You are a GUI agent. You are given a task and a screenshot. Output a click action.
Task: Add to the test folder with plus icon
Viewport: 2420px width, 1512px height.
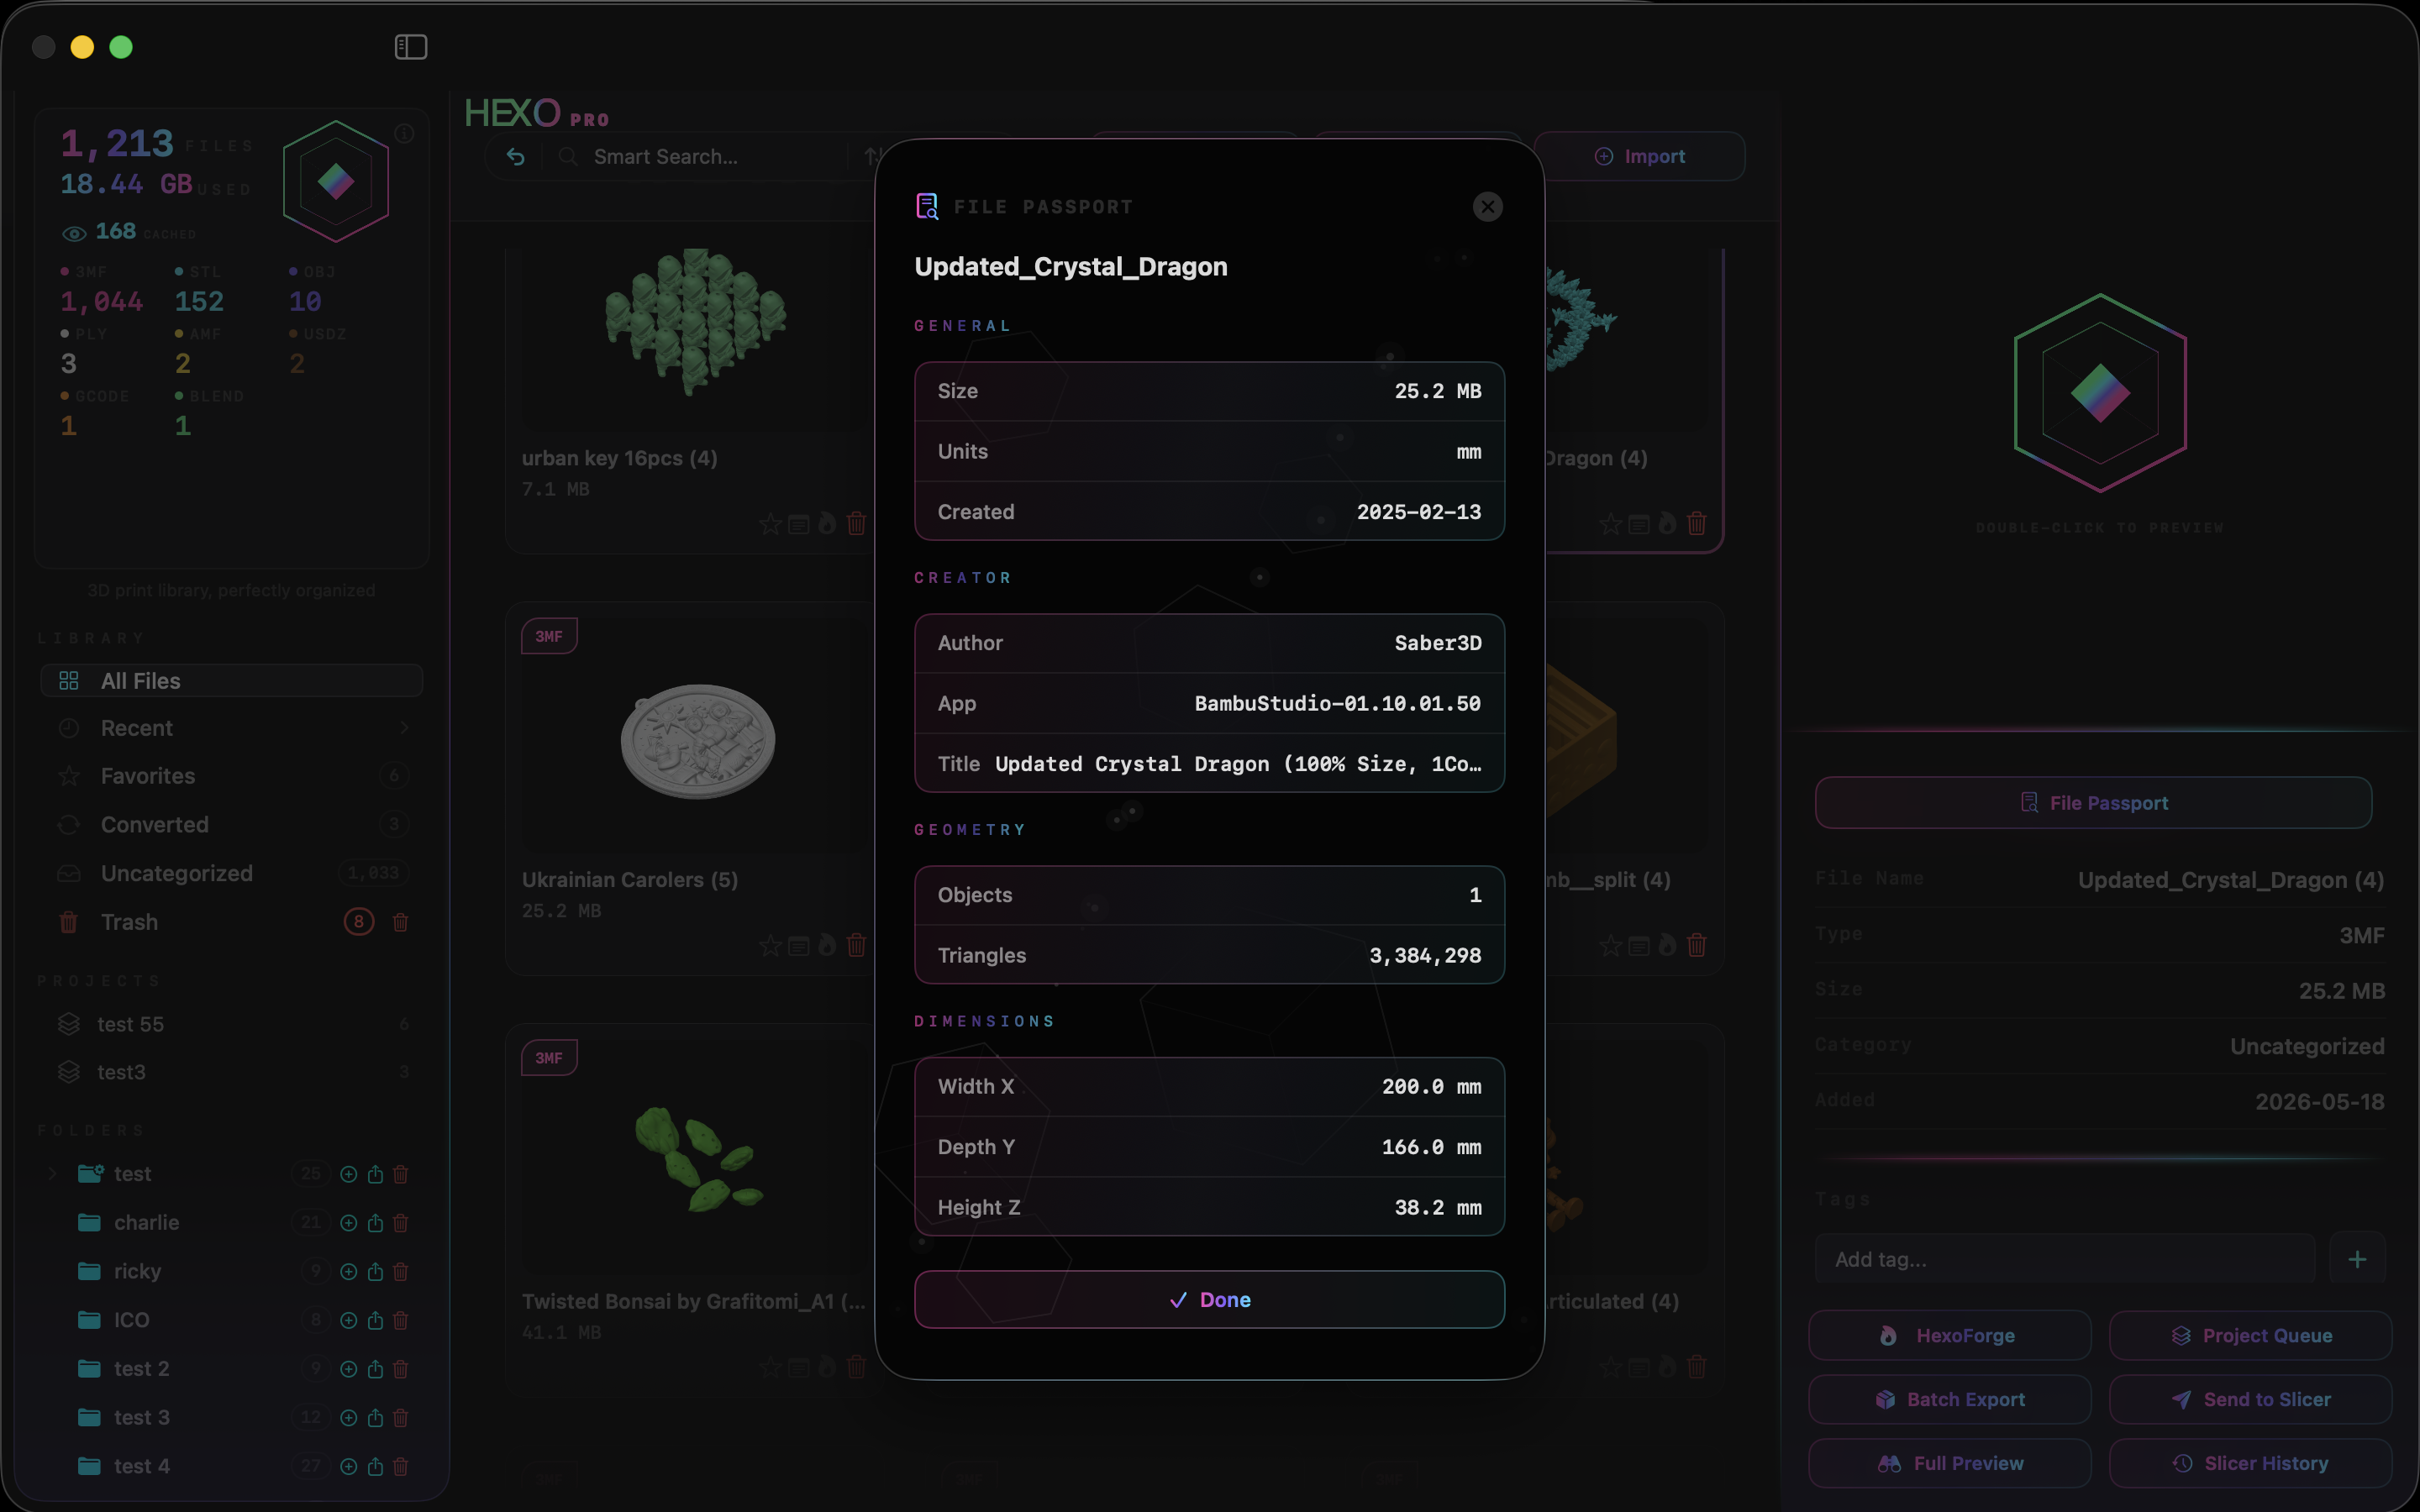click(348, 1174)
